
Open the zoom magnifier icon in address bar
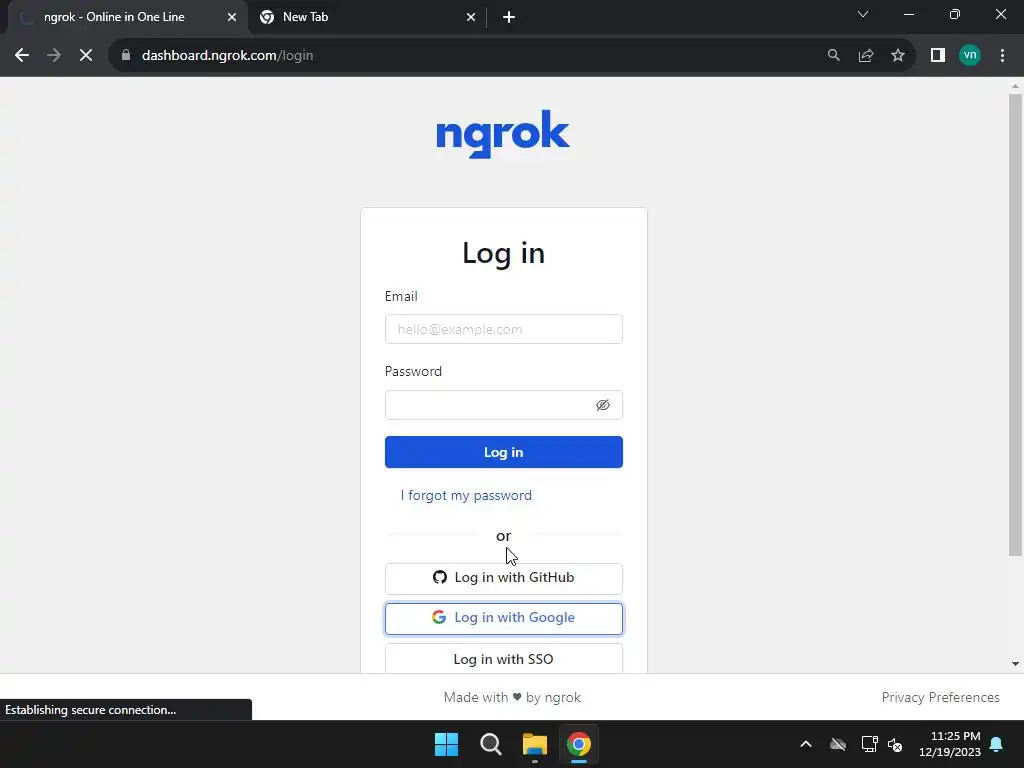(833, 56)
